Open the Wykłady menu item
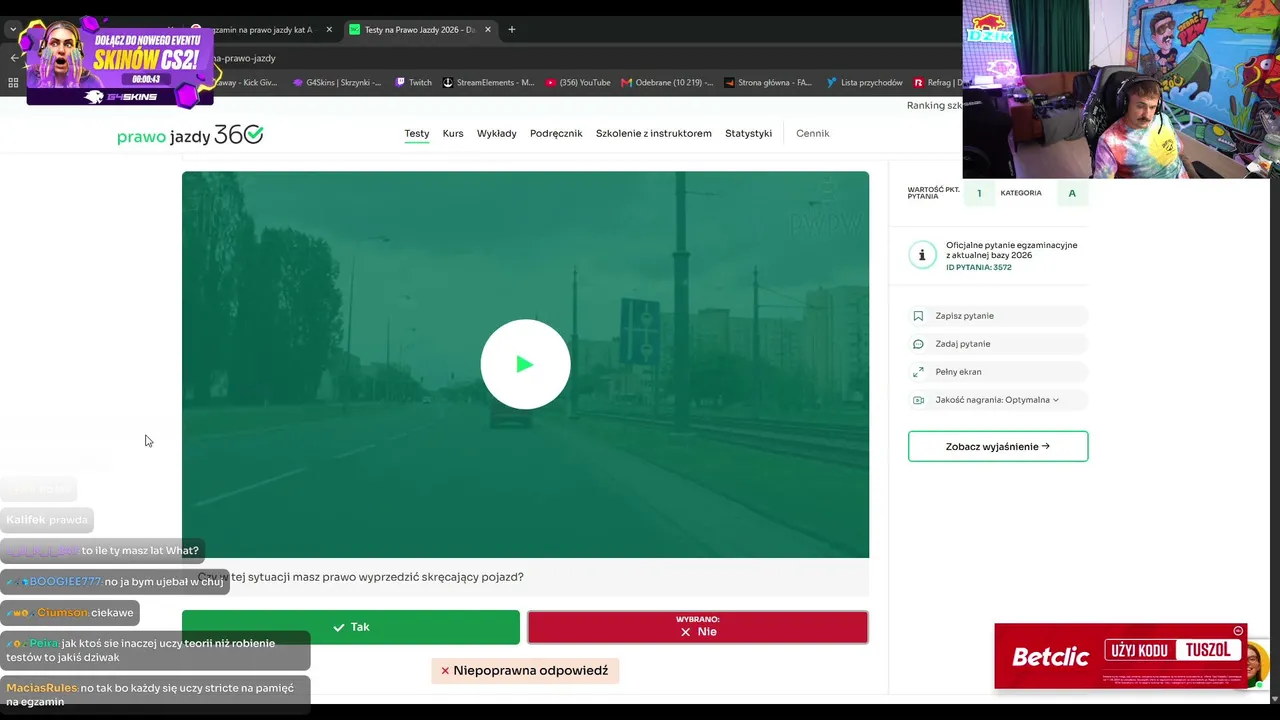This screenshot has height=720, width=1280. [x=497, y=133]
